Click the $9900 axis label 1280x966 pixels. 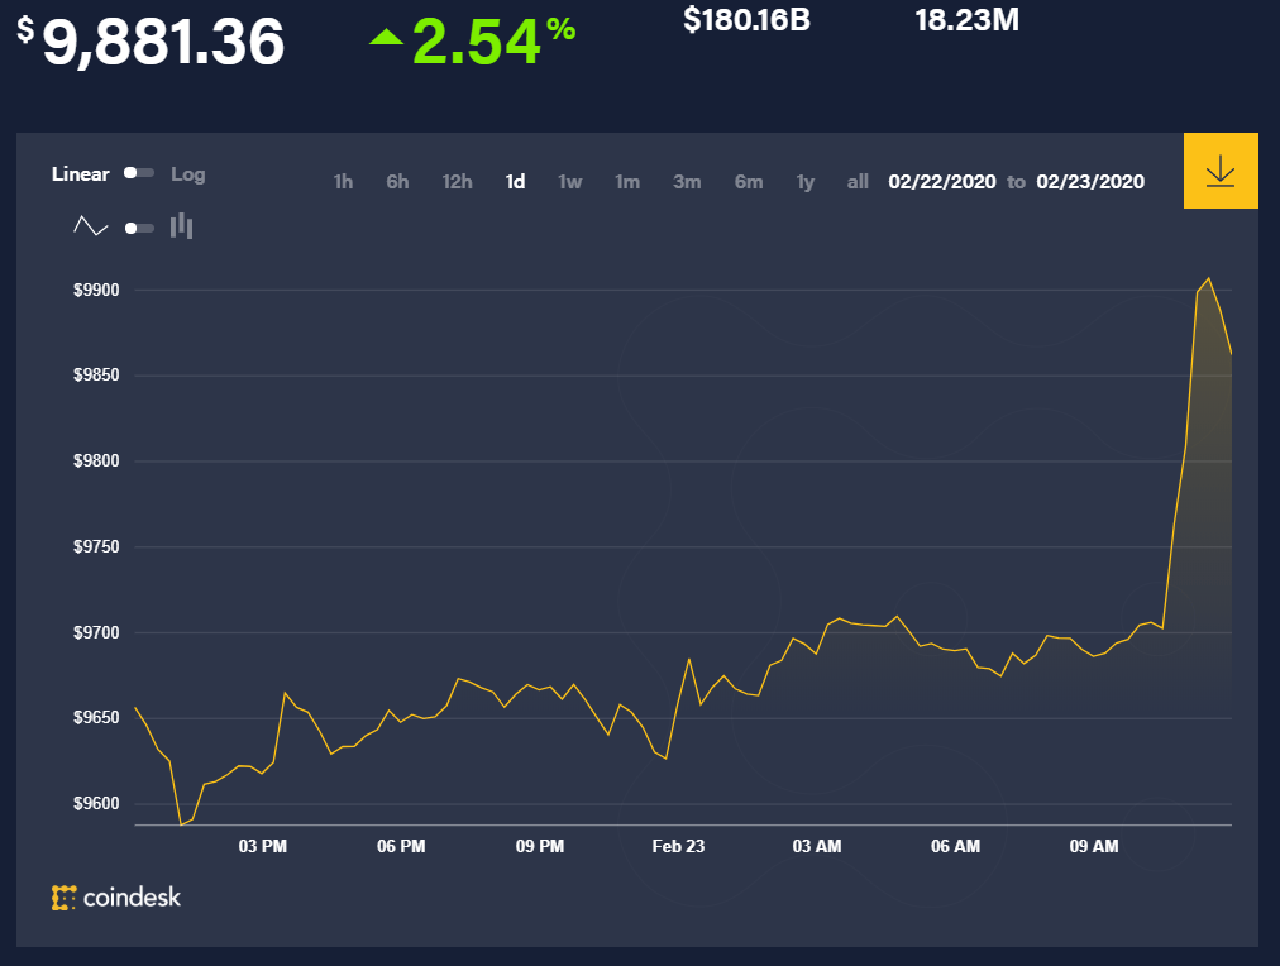[x=96, y=290]
